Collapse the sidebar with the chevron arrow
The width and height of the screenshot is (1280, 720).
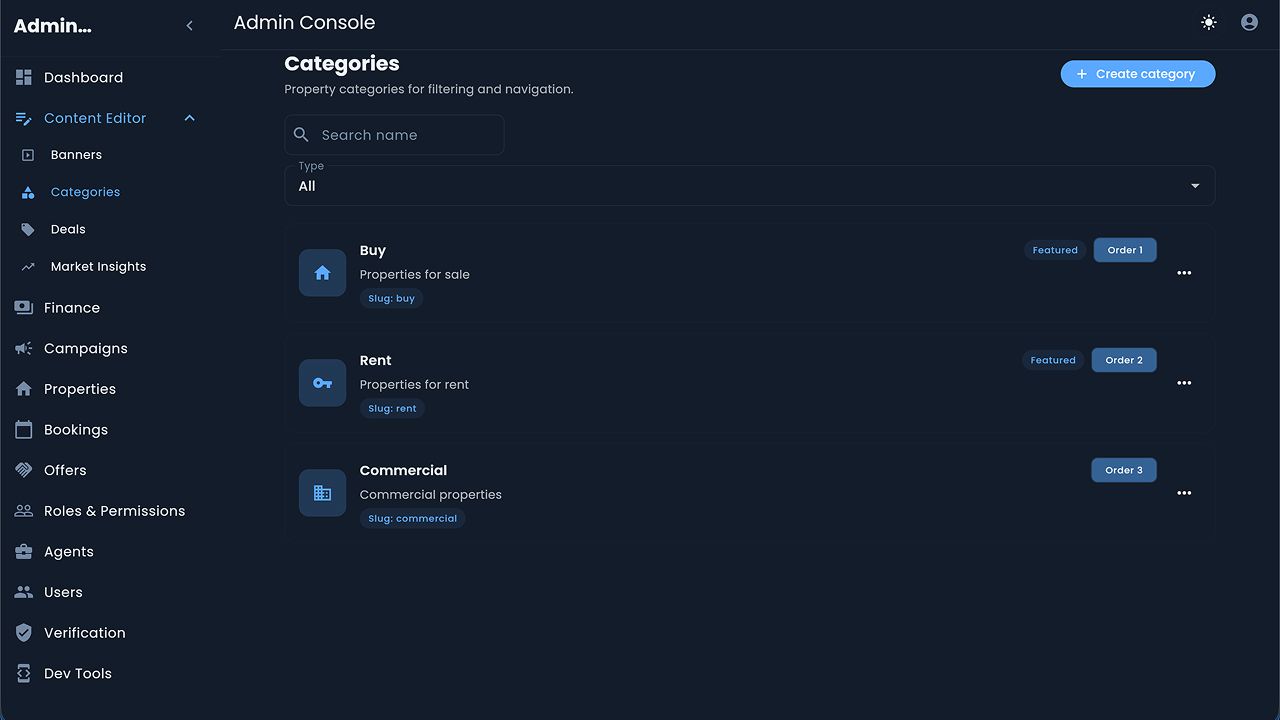[190, 26]
